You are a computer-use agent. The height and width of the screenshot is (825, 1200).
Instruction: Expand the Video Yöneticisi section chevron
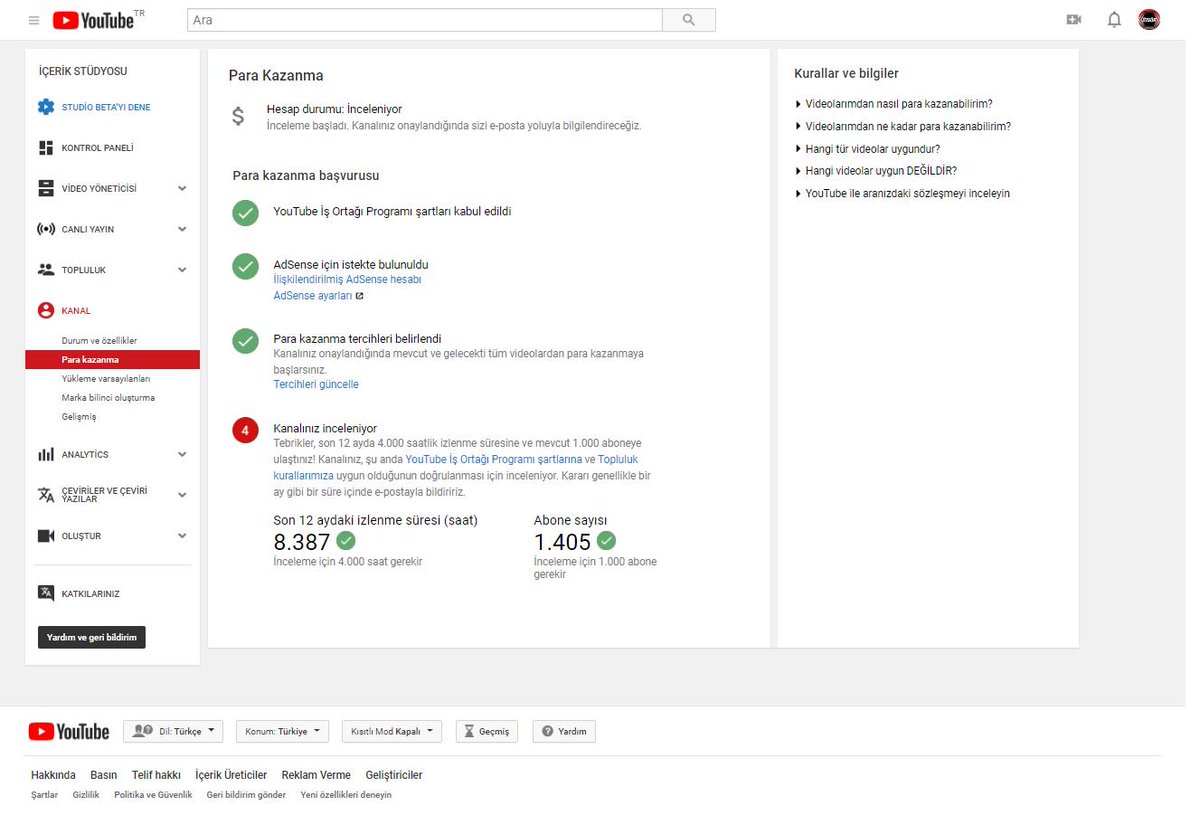(x=182, y=188)
